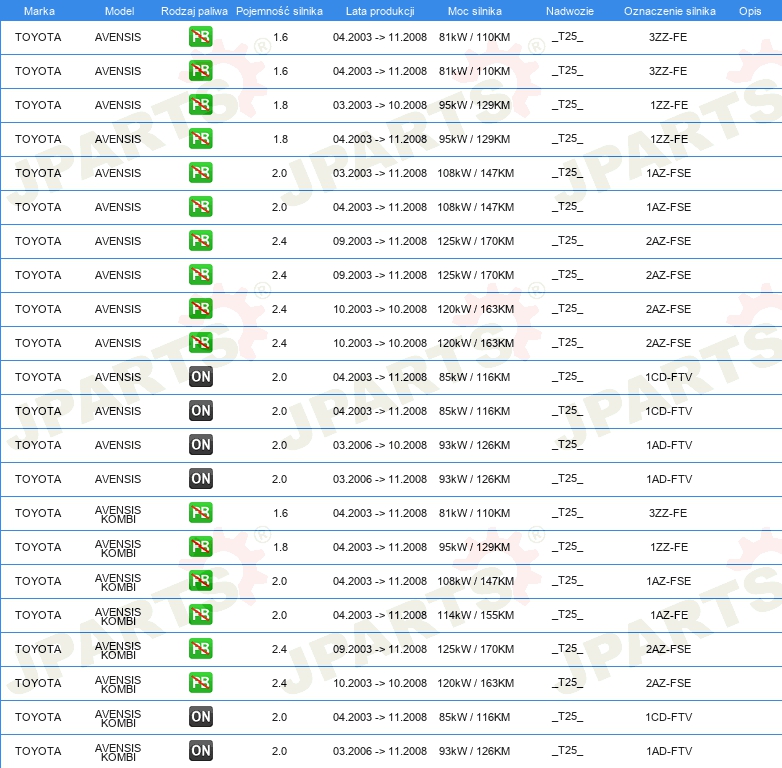The image size is (782, 768).
Task: Click diesel ON icon in Avensis 1AD-FTV 03.2006->11.2008 row
Action: [200, 479]
